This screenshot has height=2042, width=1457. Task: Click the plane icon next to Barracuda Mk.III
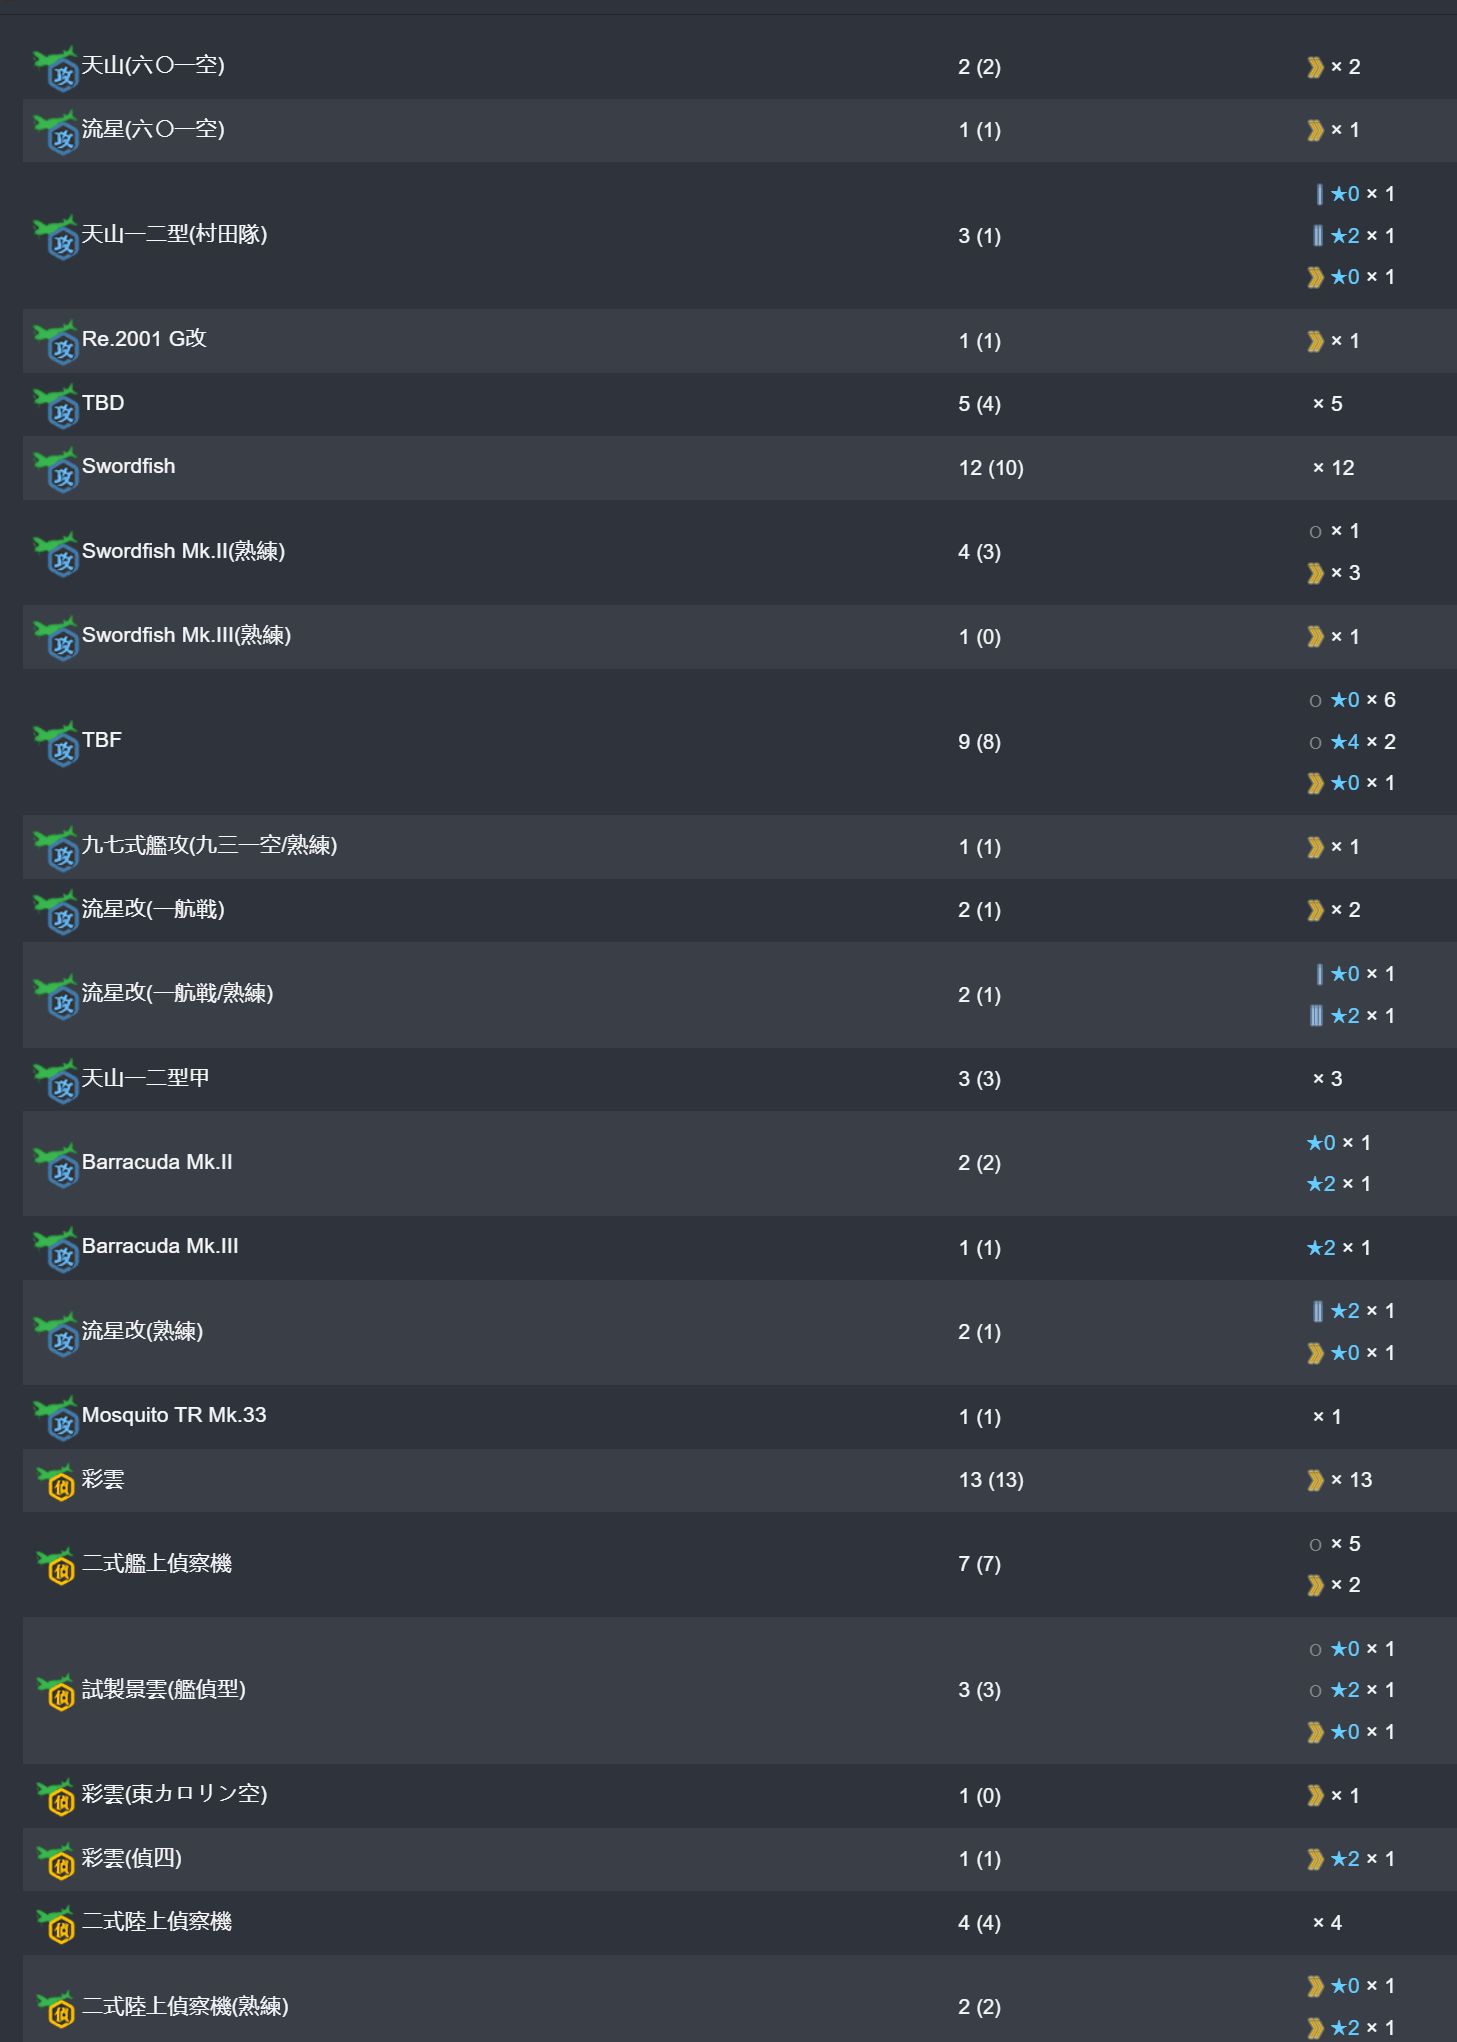click(56, 1249)
